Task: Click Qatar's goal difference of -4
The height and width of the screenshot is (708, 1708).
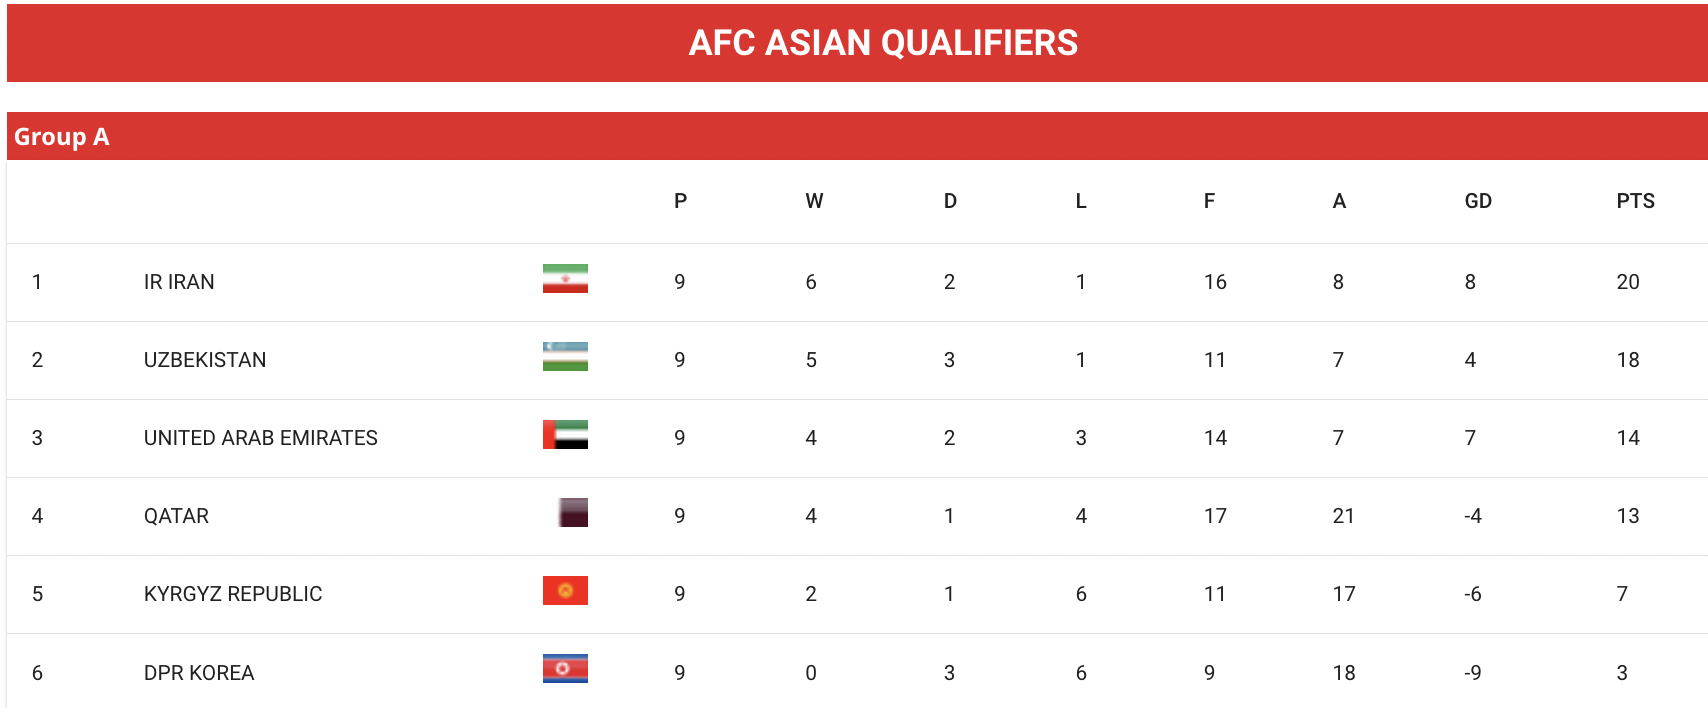Action: coord(1473,516)
